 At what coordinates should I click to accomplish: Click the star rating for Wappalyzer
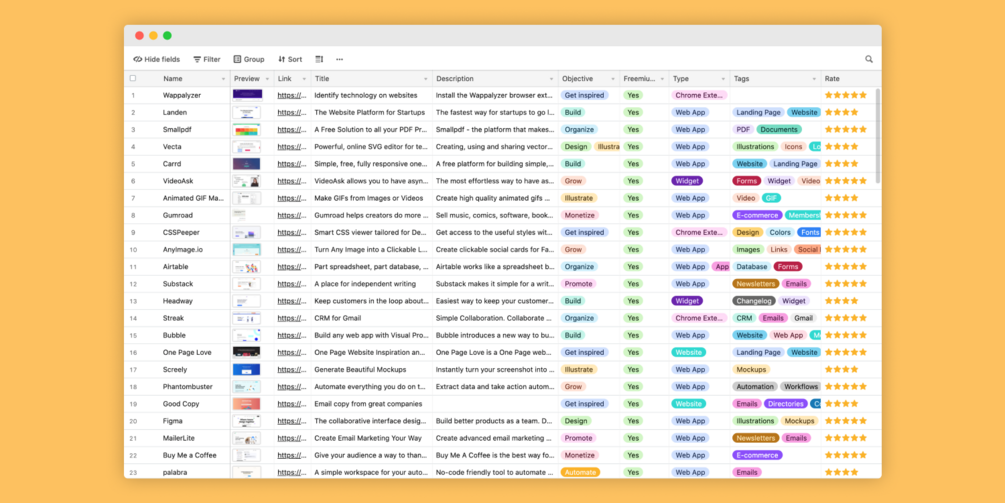[x=845, y=95]
